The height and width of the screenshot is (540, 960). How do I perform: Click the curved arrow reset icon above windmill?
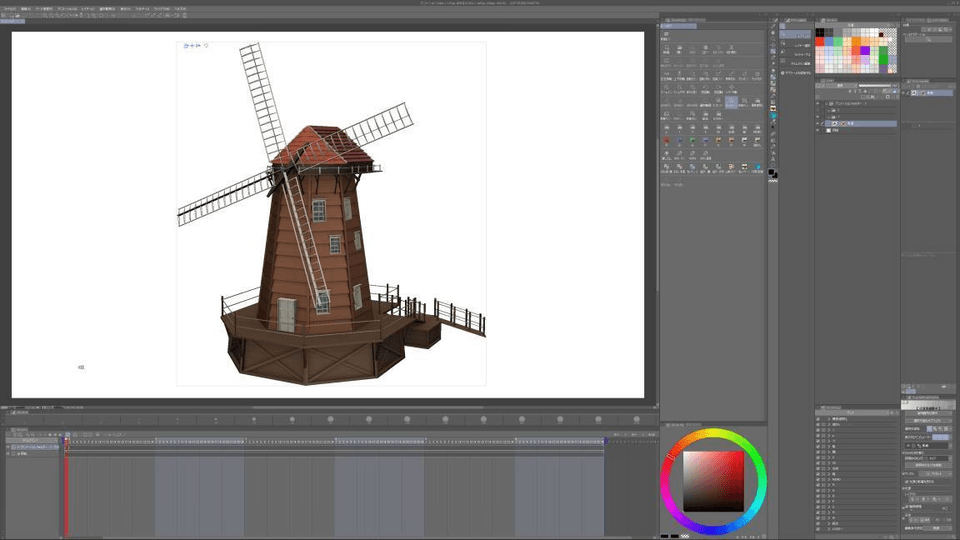206,45
